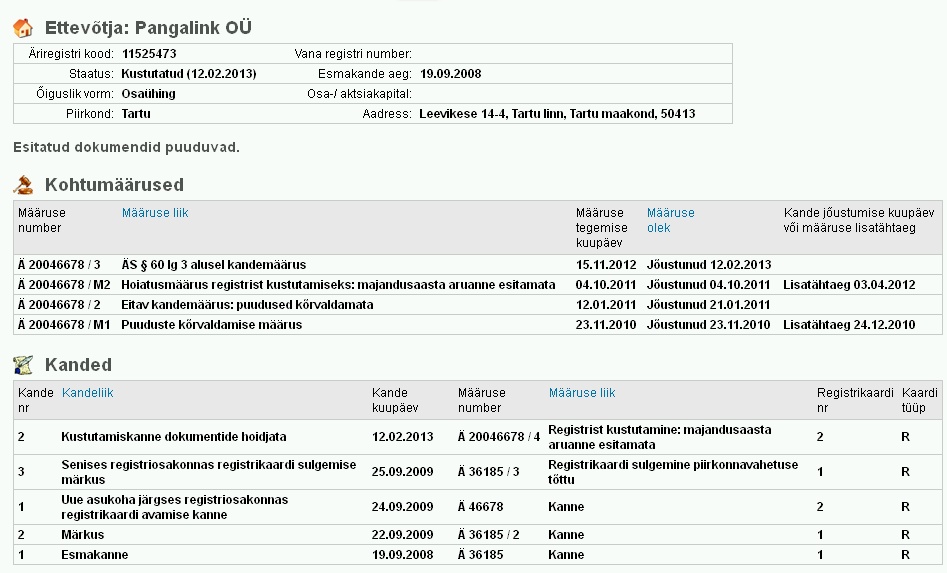Sort entries table by Määruse liik header

tap(582, 392)
